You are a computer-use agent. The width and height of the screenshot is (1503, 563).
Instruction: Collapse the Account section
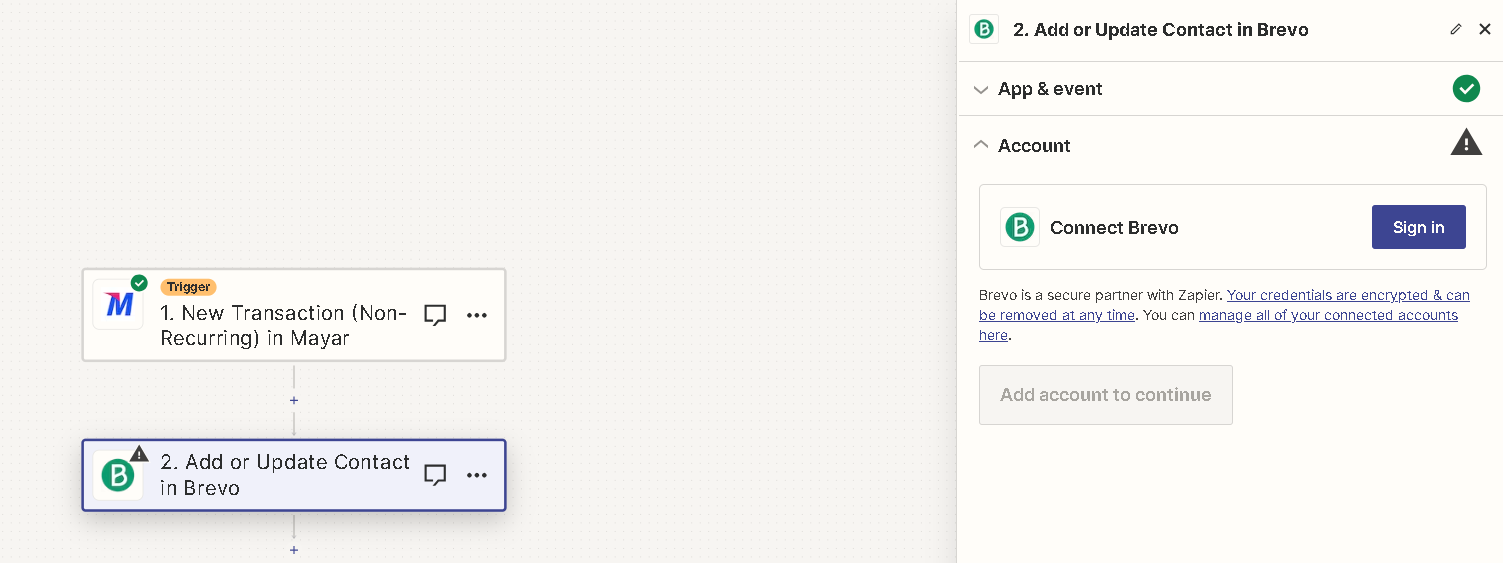pyautogui.click(x=1229, y=145)
